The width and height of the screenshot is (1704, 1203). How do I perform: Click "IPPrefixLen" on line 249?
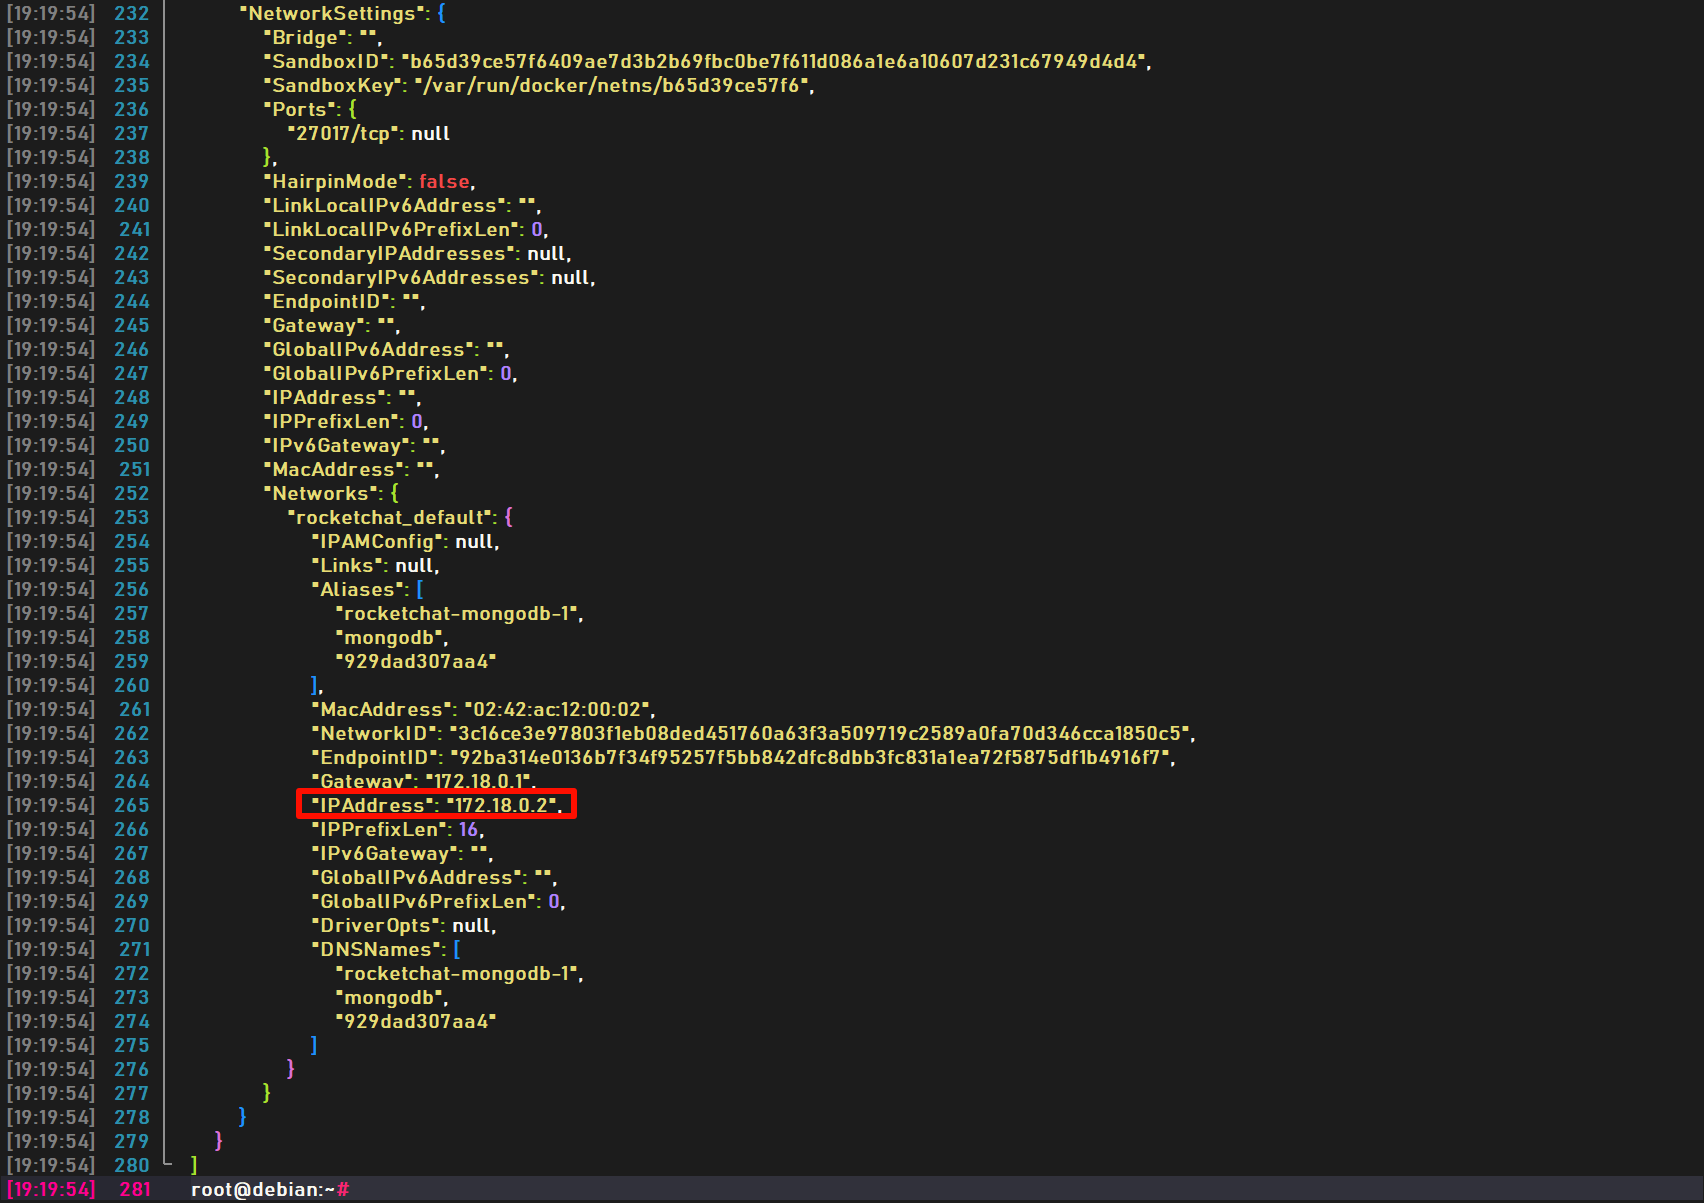click(x=332, y=422)
